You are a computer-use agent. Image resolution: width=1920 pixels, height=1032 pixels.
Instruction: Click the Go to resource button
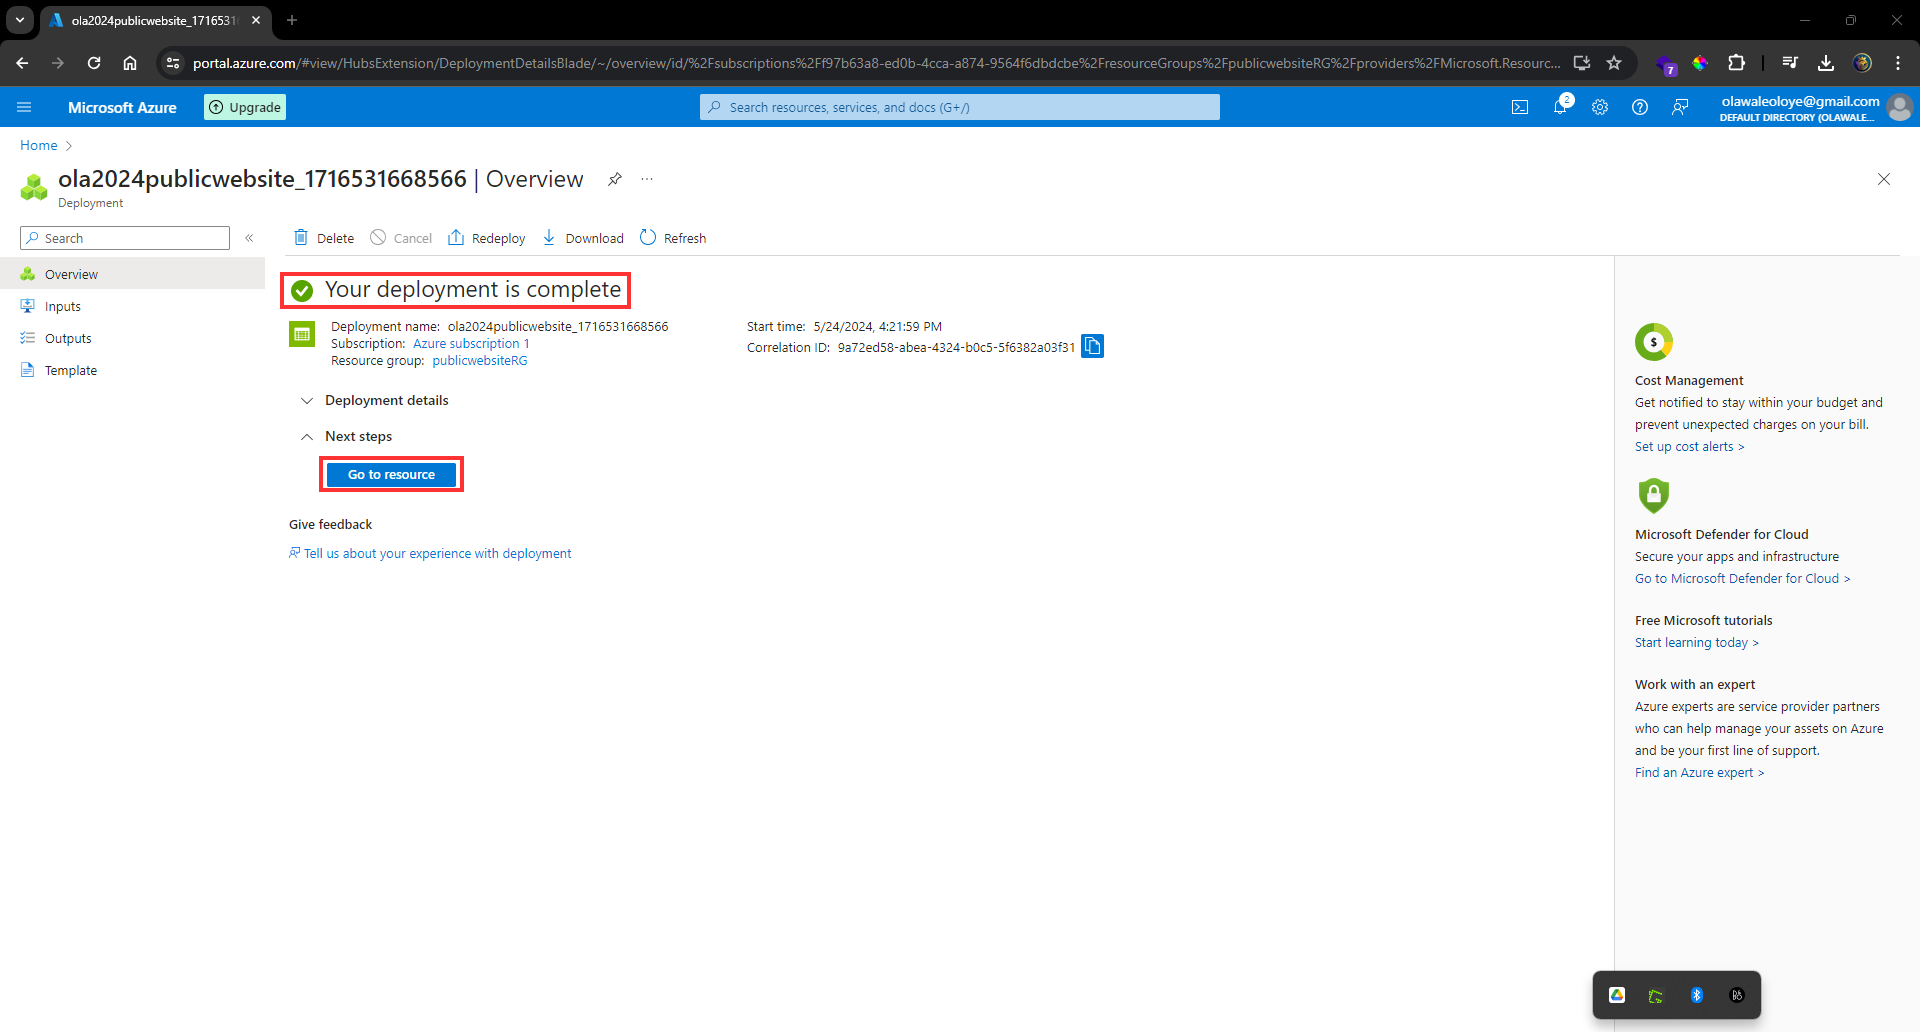(x=391, y=475)
